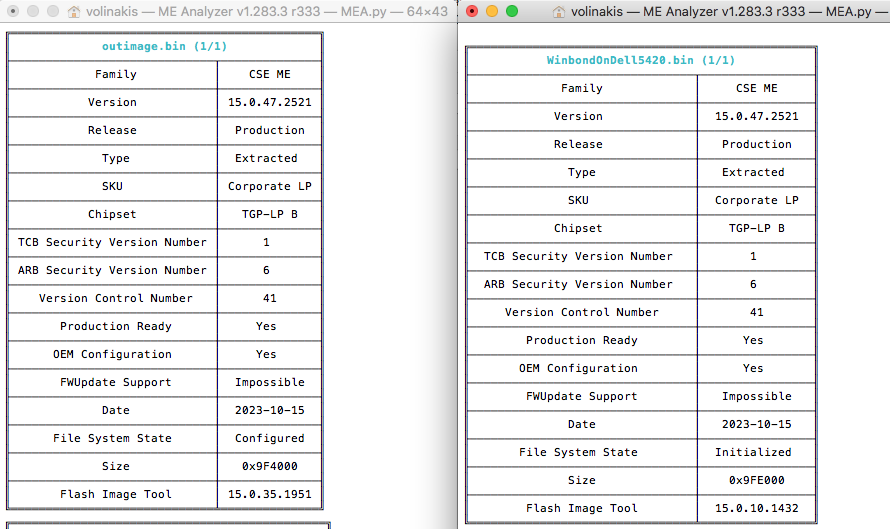Click the outimage.bin (1/1) table header
The height and width of the screenshot is (529, 890).
pos(164,46)
